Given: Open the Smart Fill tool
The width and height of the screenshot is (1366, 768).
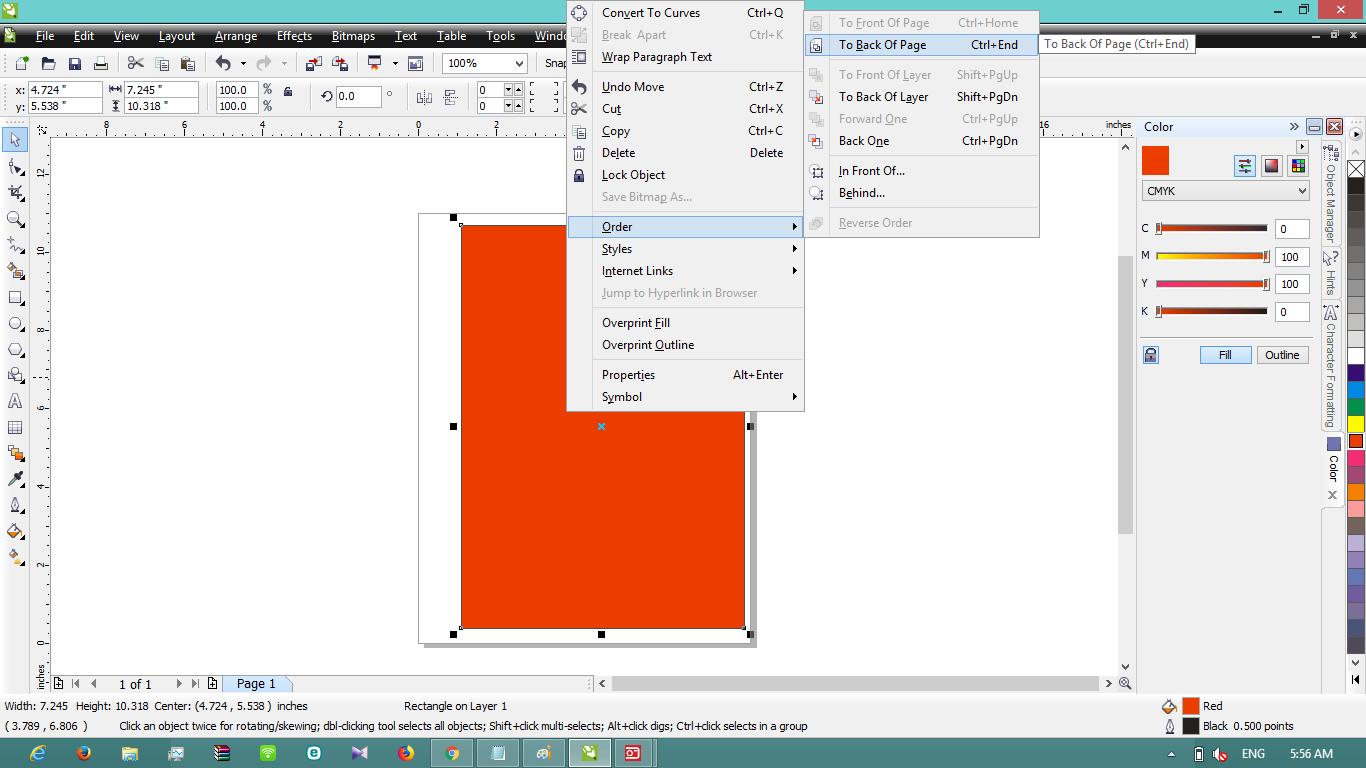Looking at the screenshot, I should coord(15,270).
